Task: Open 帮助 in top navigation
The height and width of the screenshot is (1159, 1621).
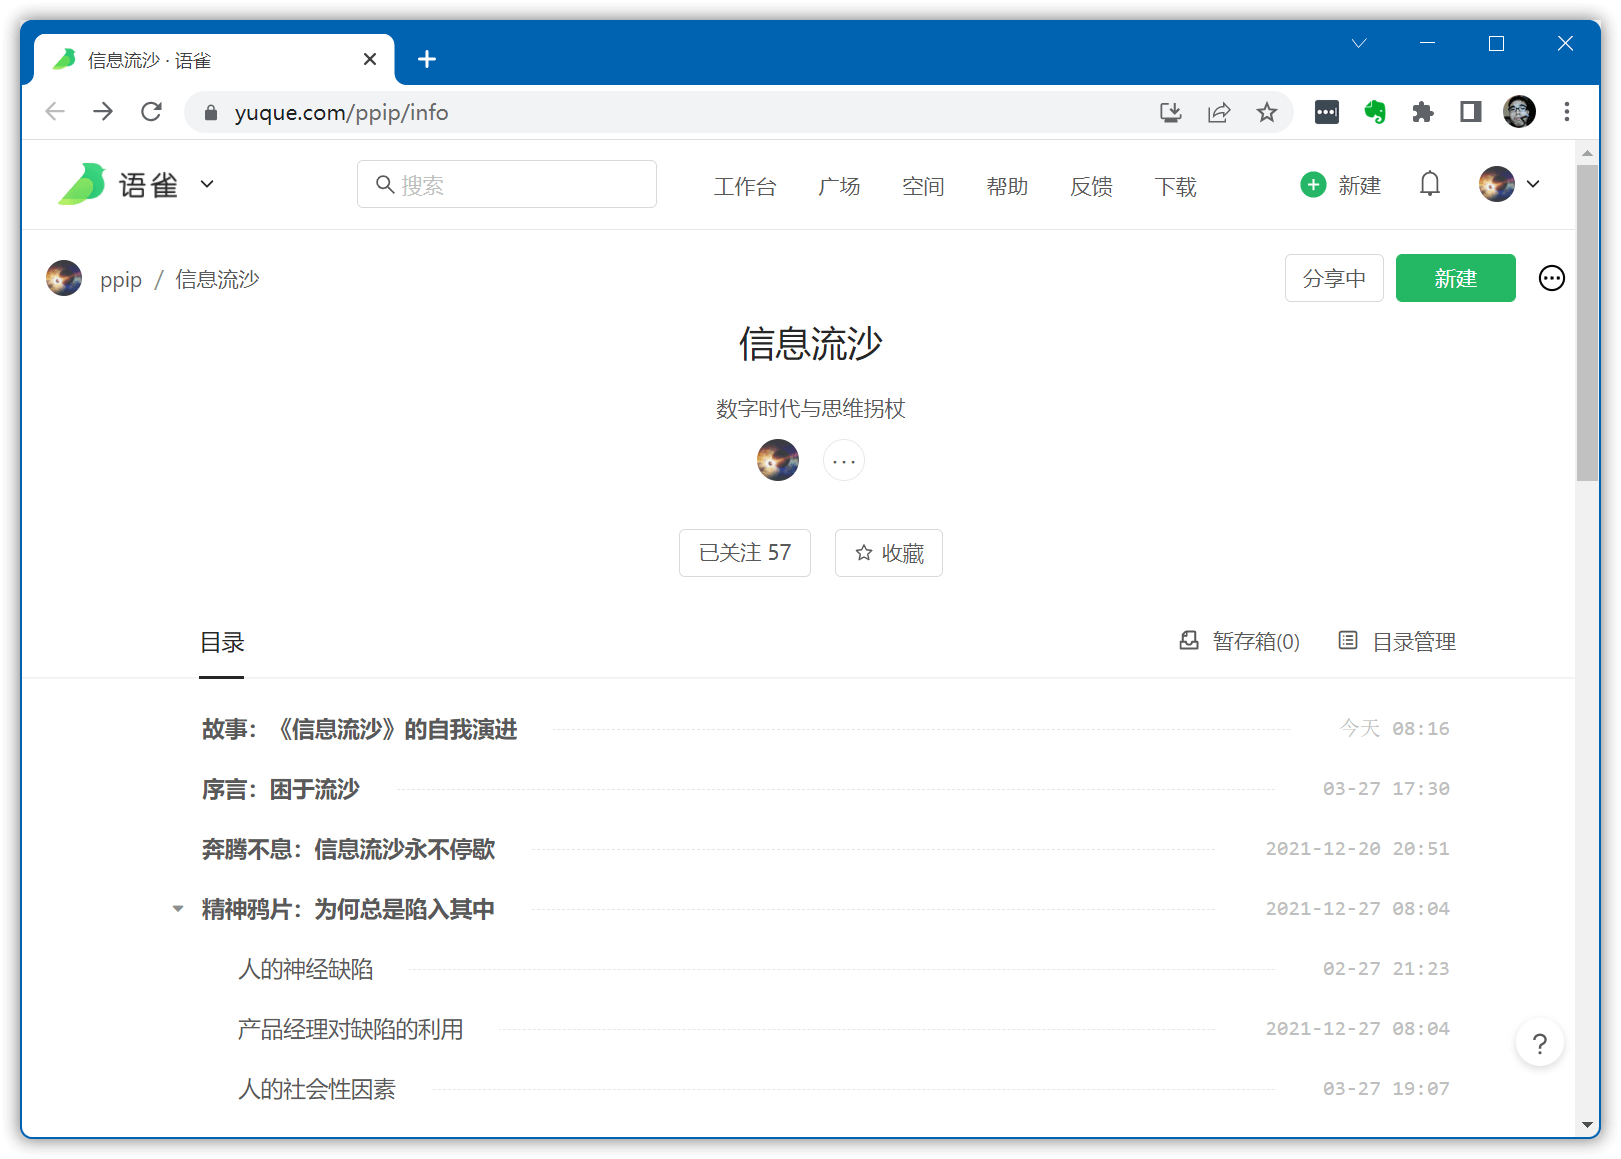Action: pyautogui.click(x=1007, y=186)
